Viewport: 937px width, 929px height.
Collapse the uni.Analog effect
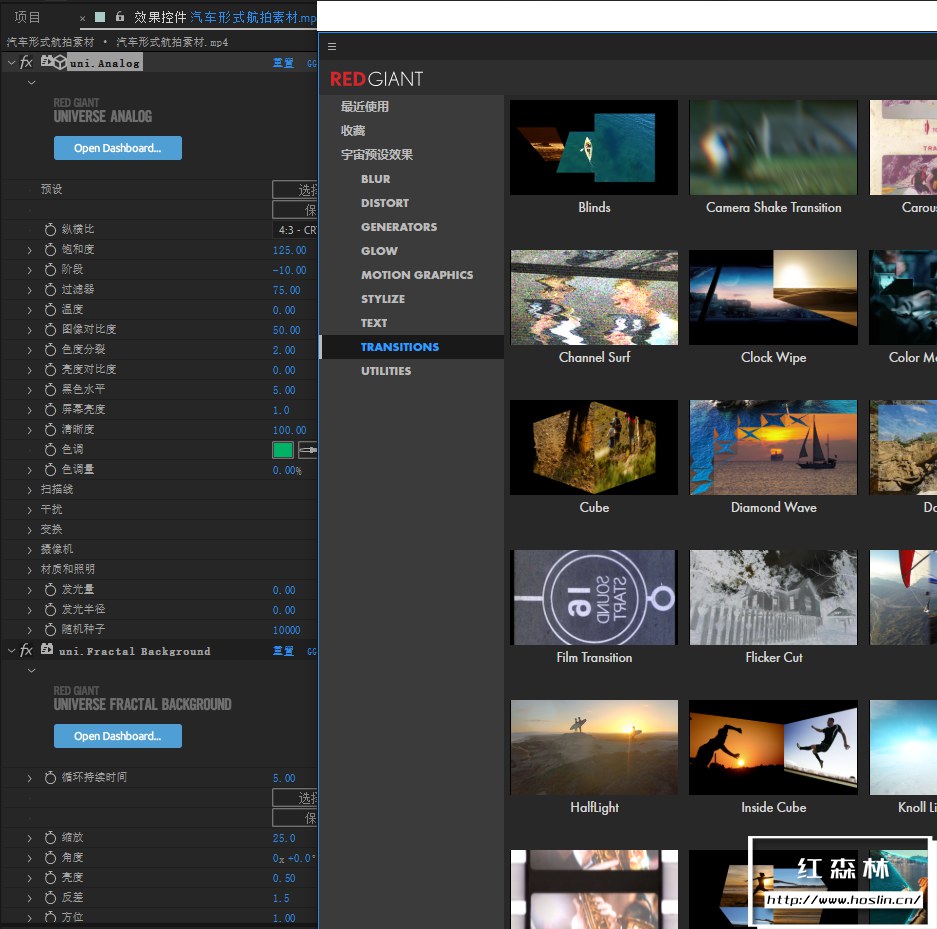click(11, 62)
